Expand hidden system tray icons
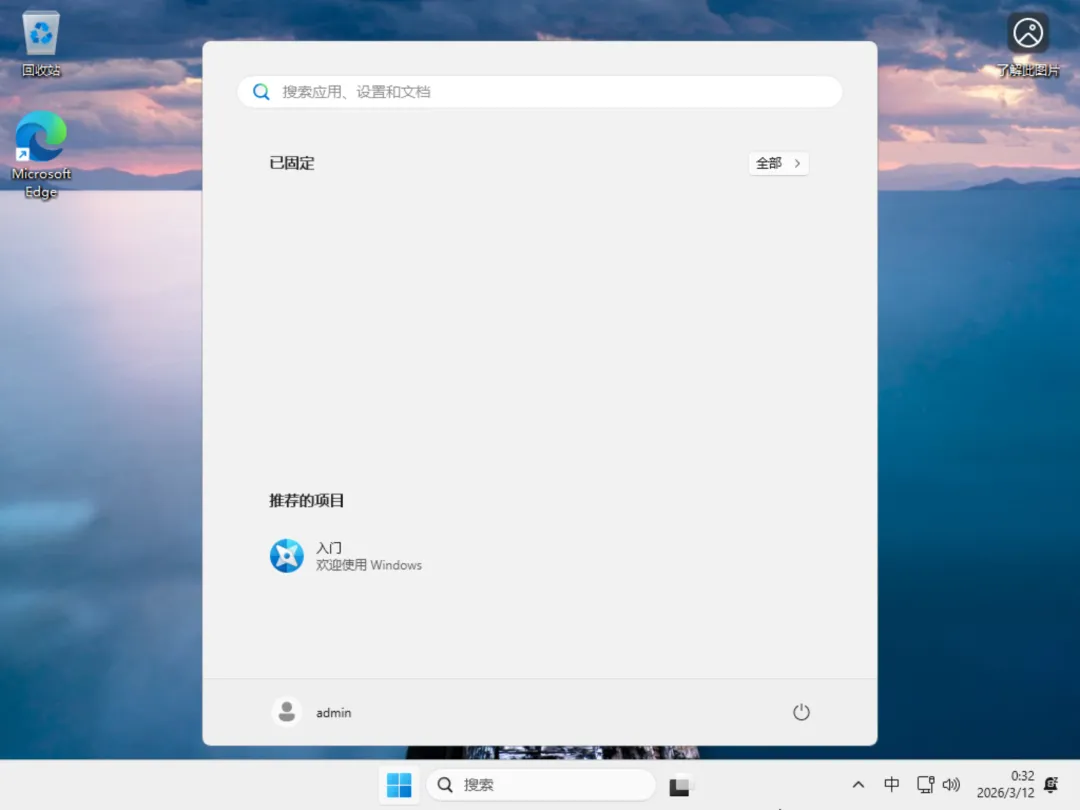The image size is (1080, 810). (858, 785)
